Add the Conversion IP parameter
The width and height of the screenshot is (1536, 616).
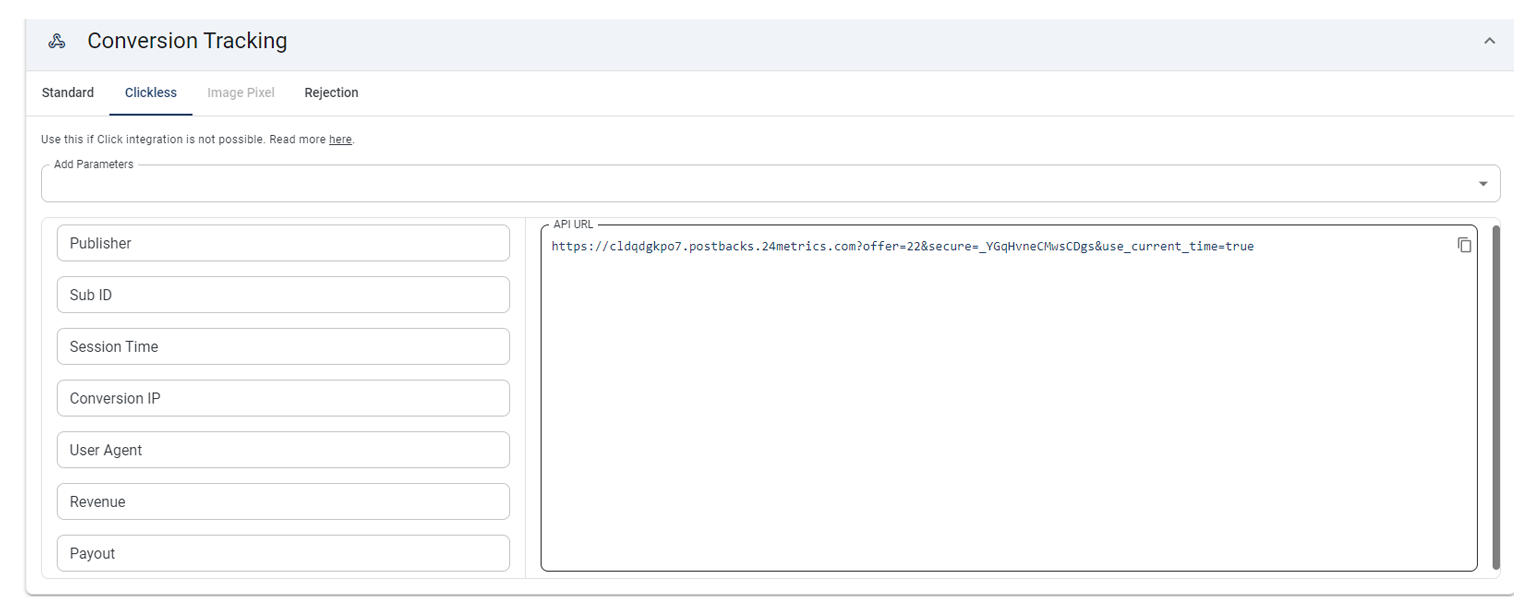283,398
